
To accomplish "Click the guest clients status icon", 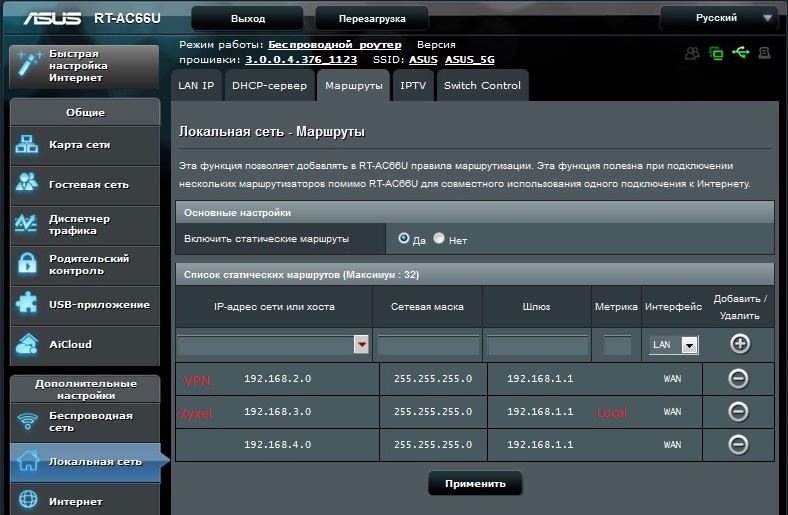I will pyautogui.click(x=692, y=53).
